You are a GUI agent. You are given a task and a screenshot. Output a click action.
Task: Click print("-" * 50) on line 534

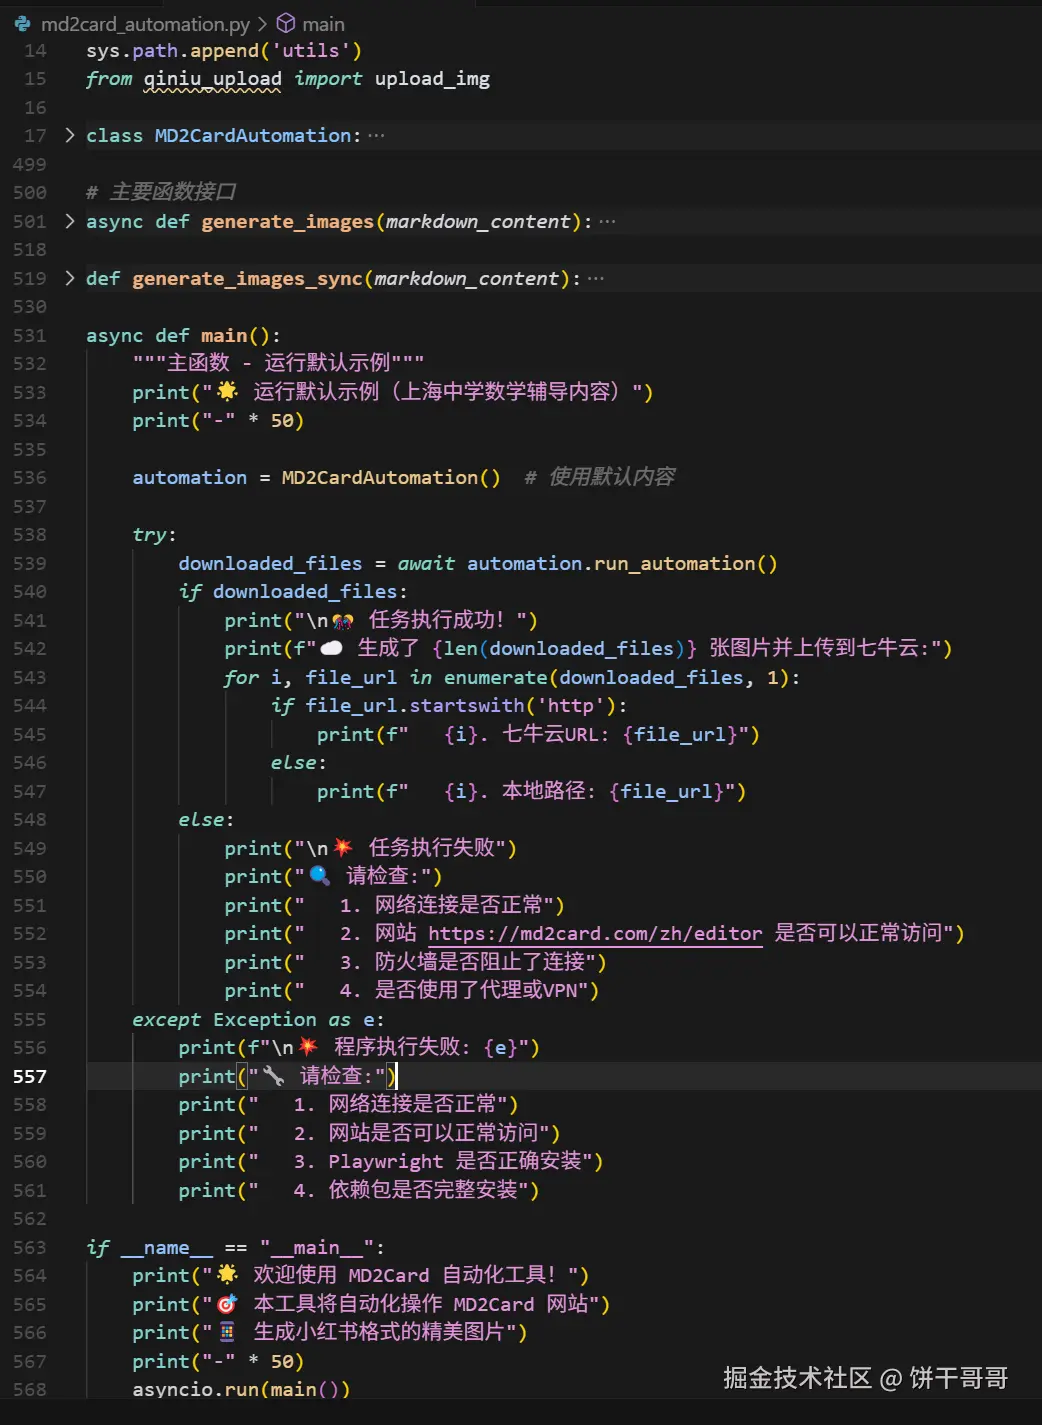pyautogui.click(x=218, y=420)
